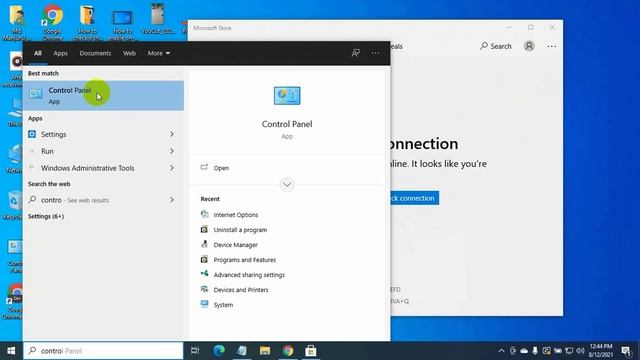Click the System recent item icon
This screenshot has height=360, width=640.
pyautogui.click(x=204, y=304)
